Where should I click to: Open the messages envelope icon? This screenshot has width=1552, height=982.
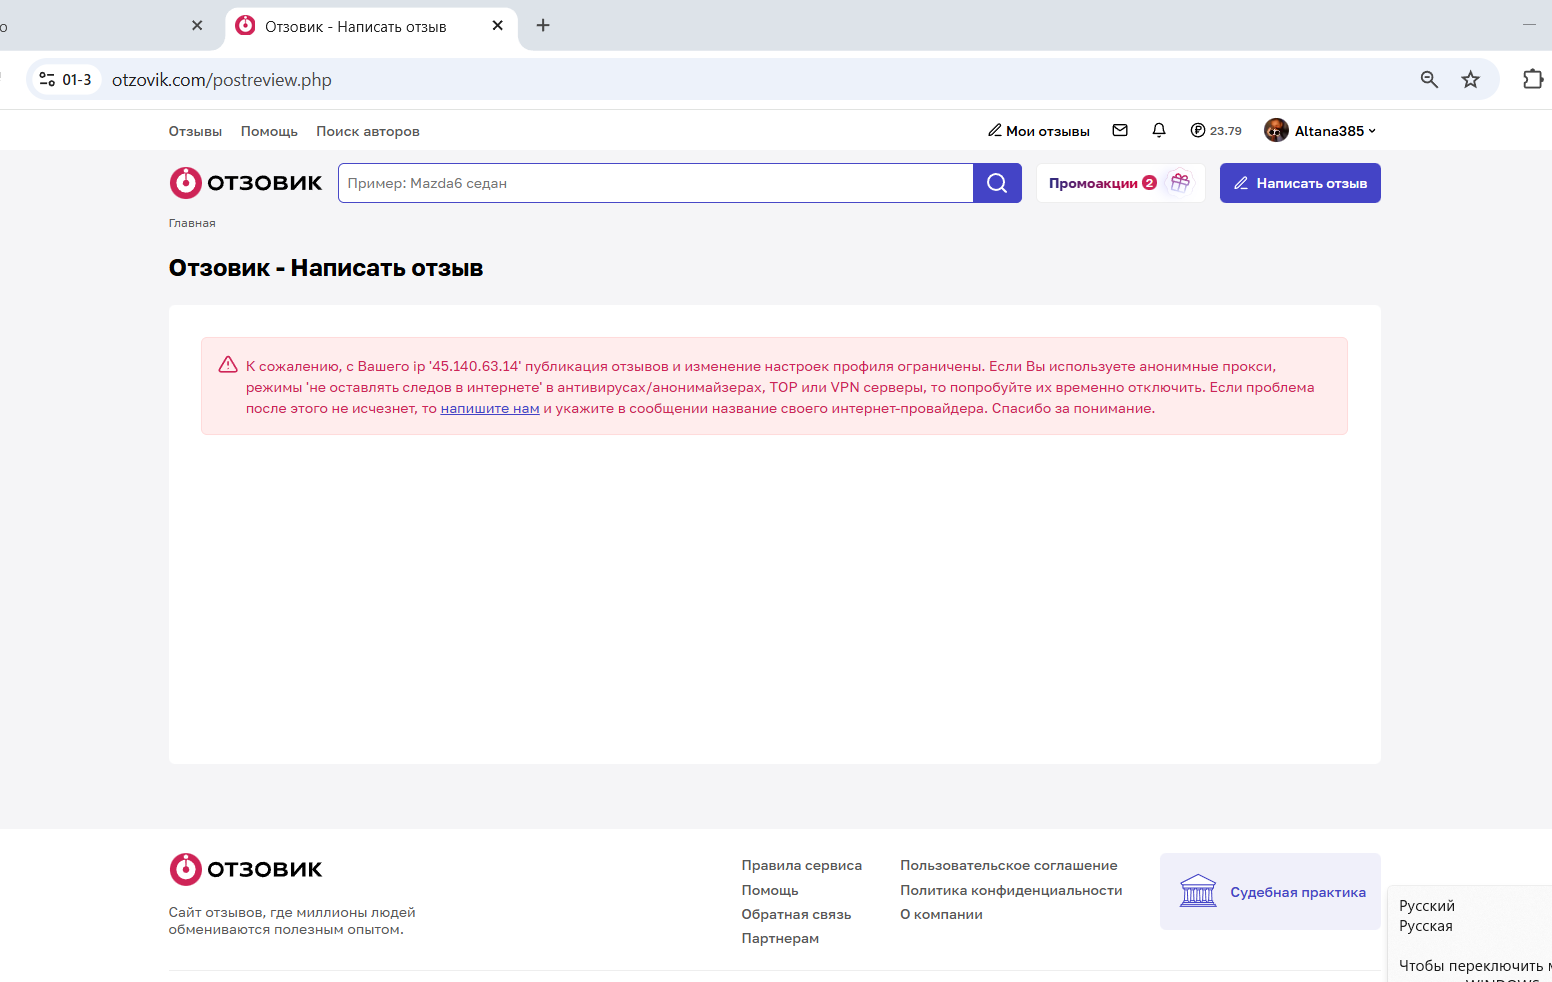pyautogui.click(x=1120, y=130)
